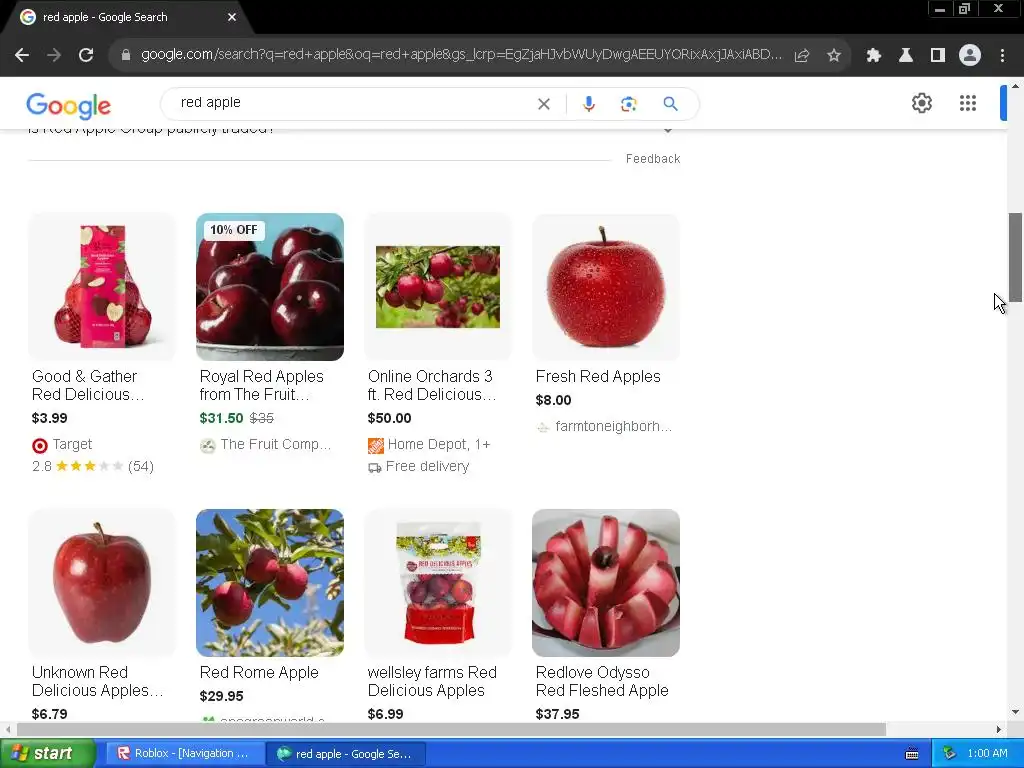
Task: Open wellsley farms Red Delicious Apples title
Action: click(x=432, y=681)
